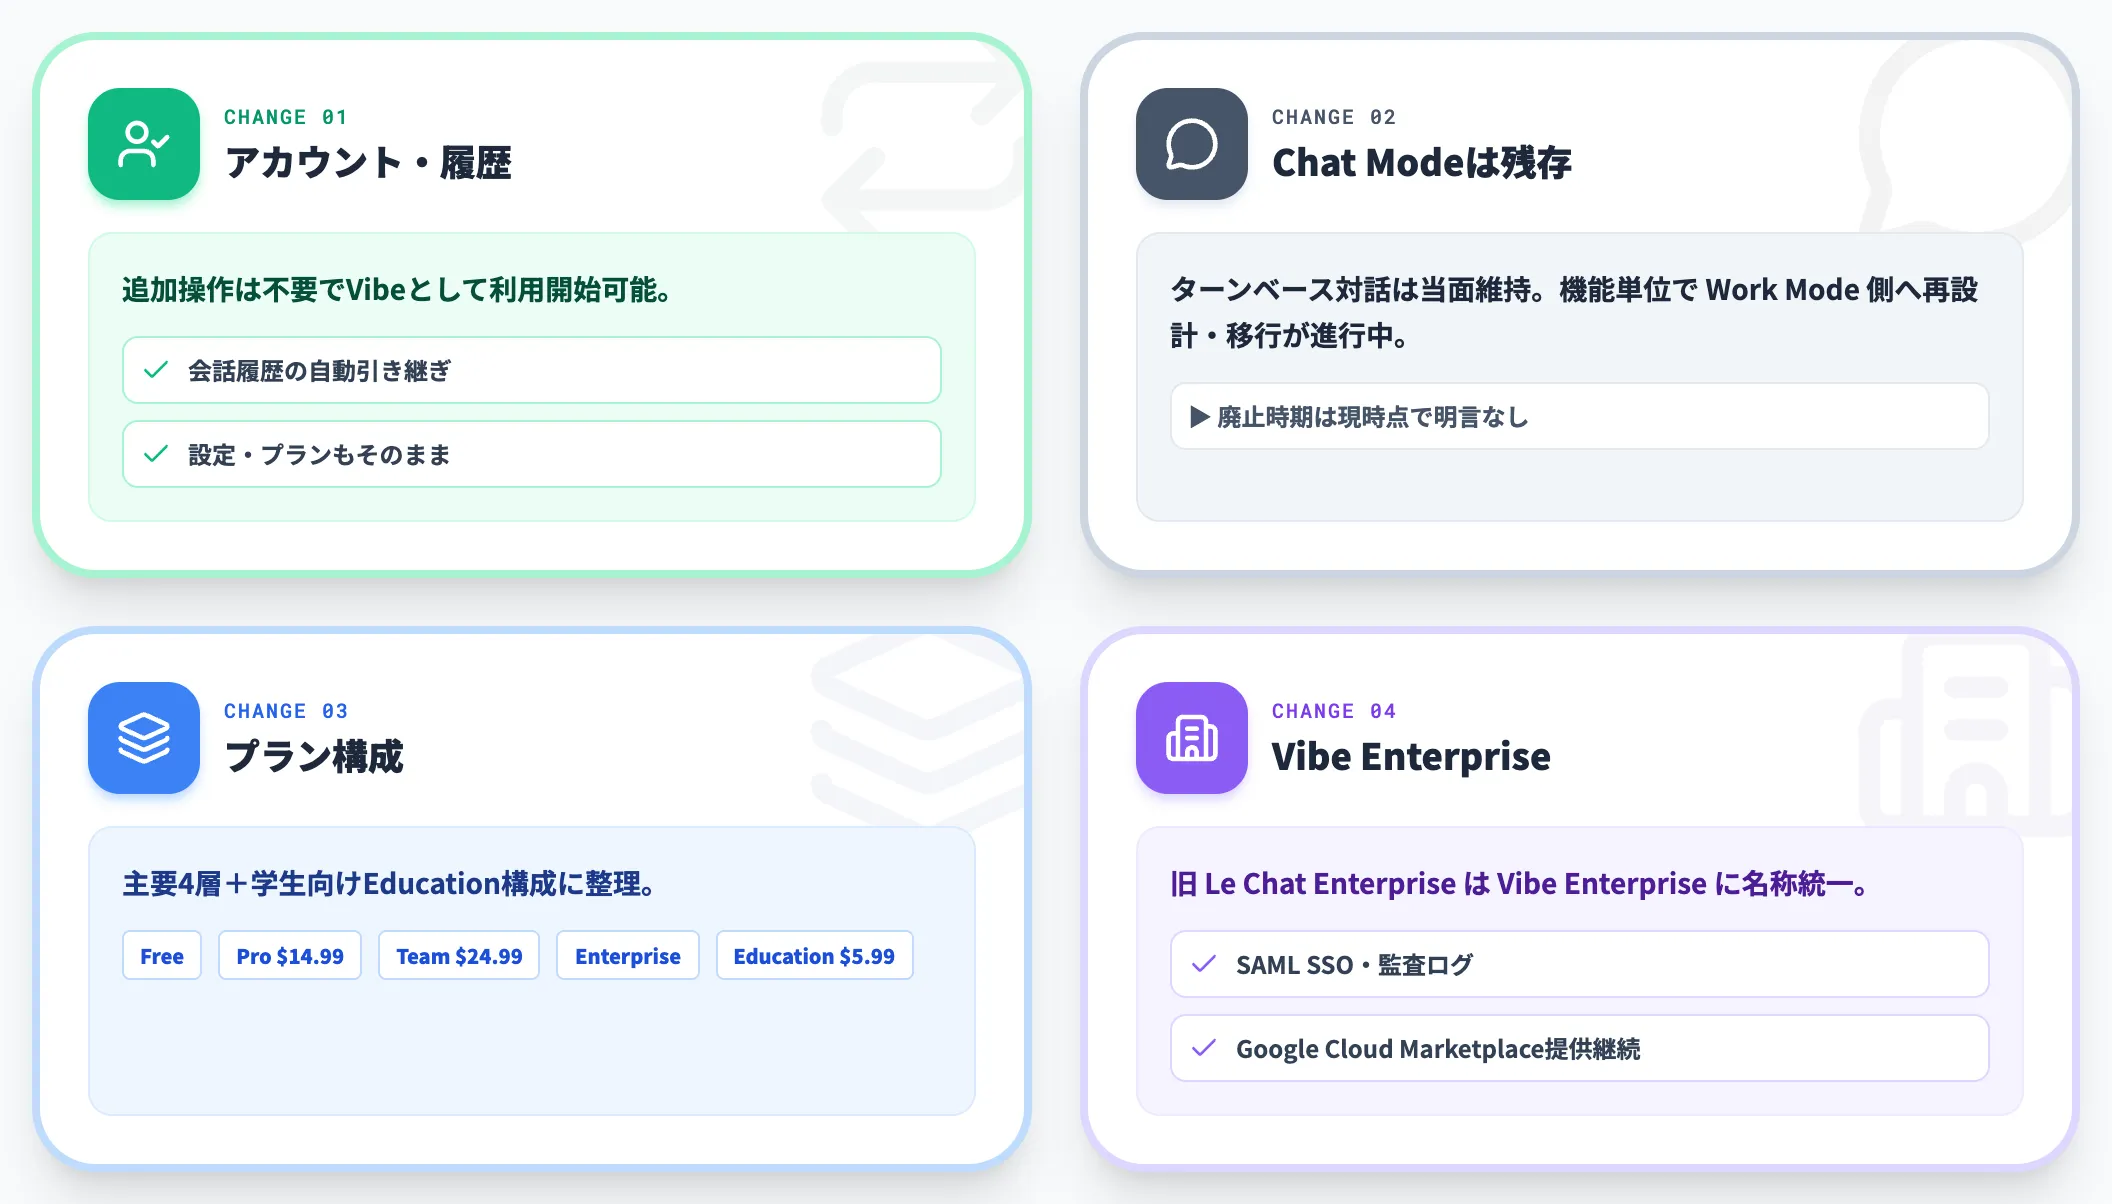Click the プラン構成 heading

click(314, 756)
